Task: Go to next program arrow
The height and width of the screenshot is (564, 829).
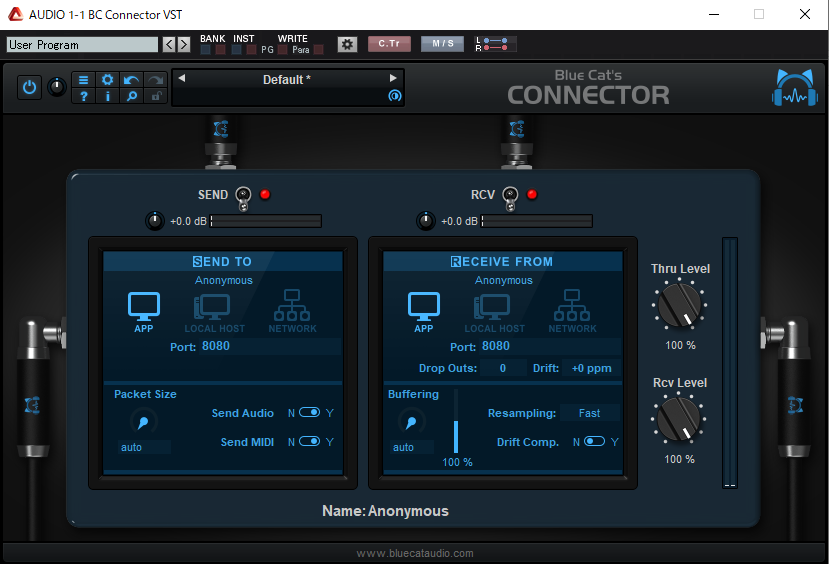Action: 184,44
